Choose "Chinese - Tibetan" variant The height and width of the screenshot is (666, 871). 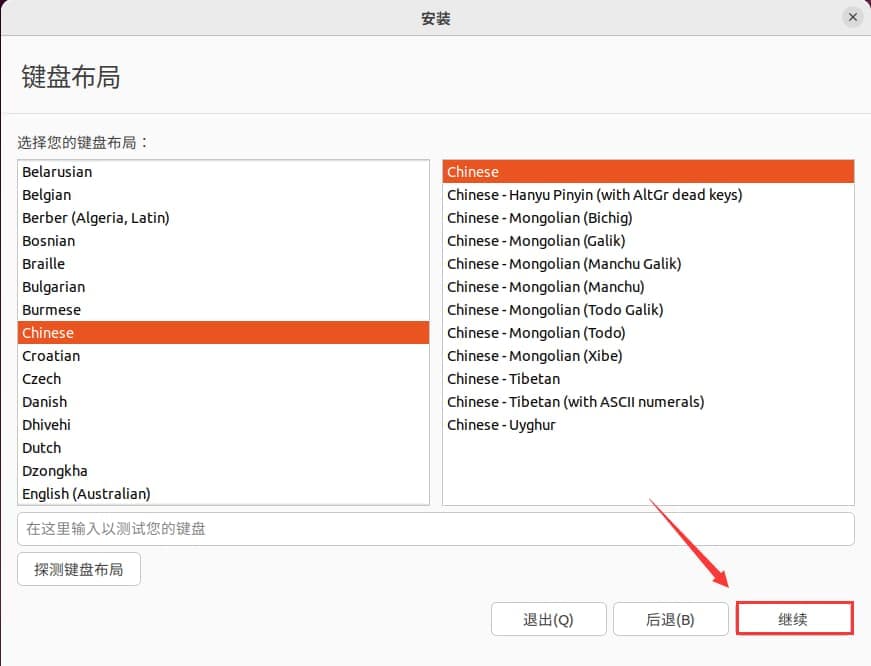pyautogui.click(x=503, y=378)
